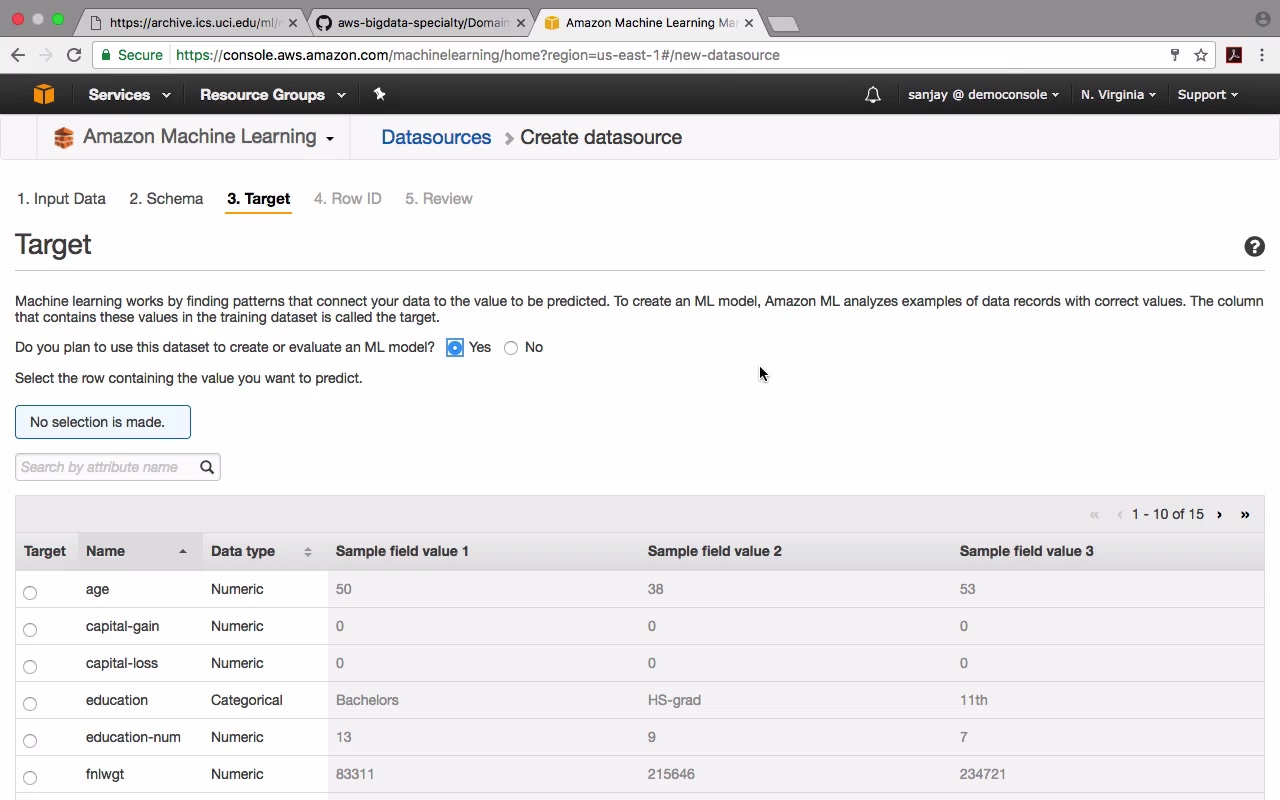The height and width of the screenshot is (800, 1280).
Task: Open the Support dropdown
Action: coord(1207,95)
